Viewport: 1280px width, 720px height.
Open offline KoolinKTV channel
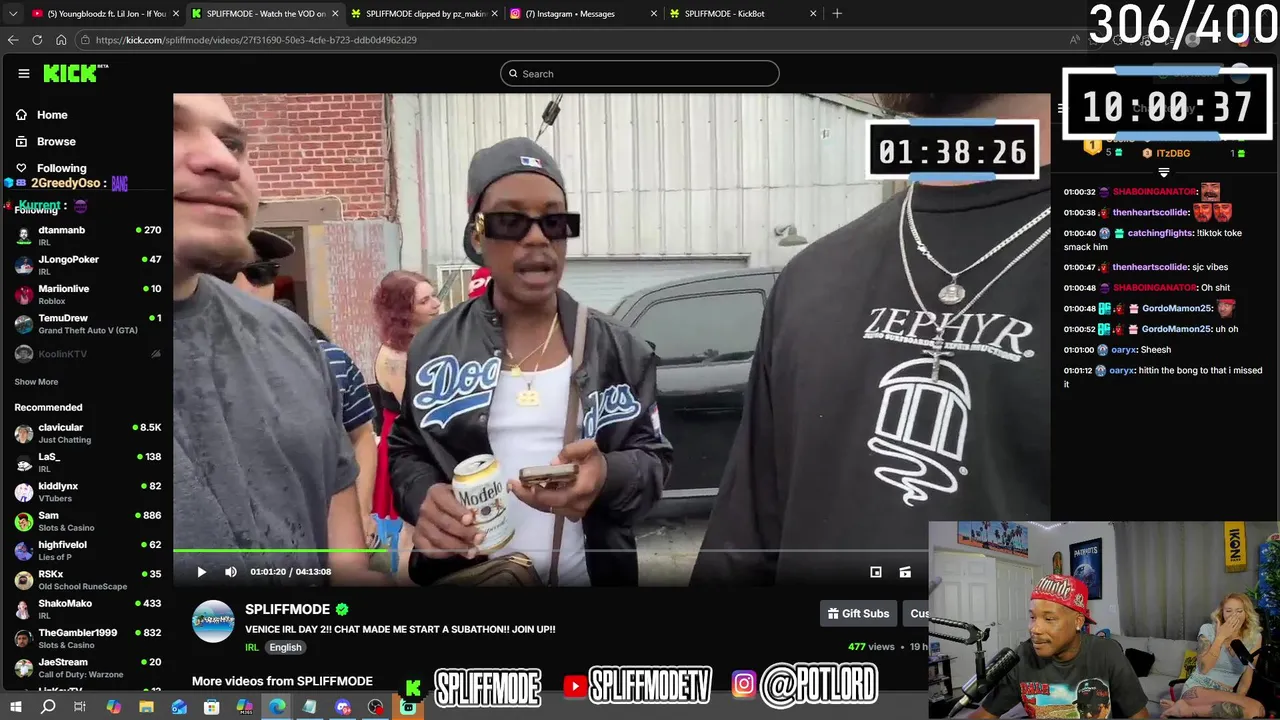88,354
